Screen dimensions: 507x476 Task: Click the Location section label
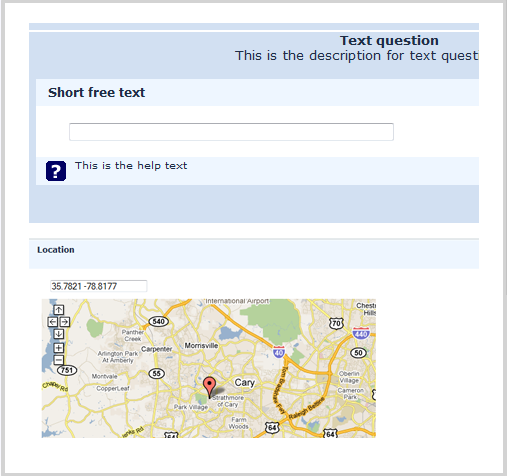pos(56,250)
